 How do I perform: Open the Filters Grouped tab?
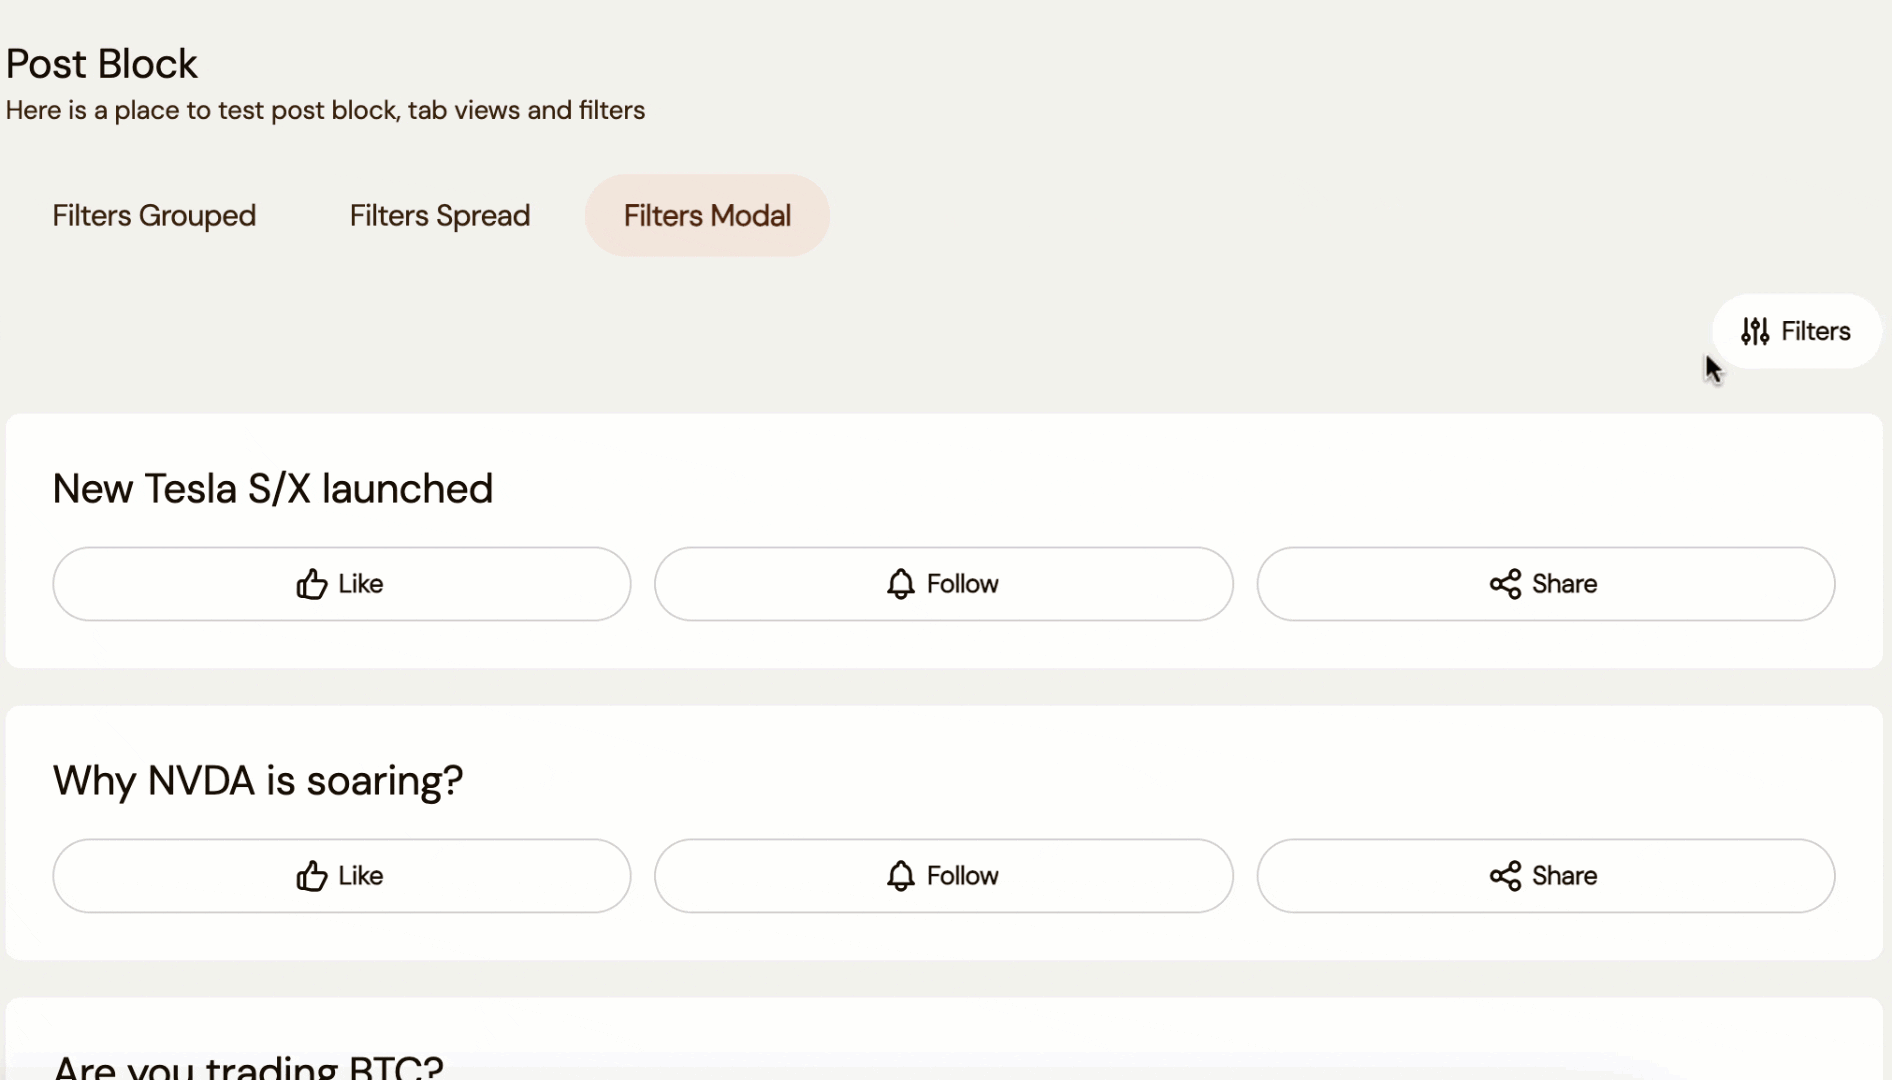coord(154,216)
